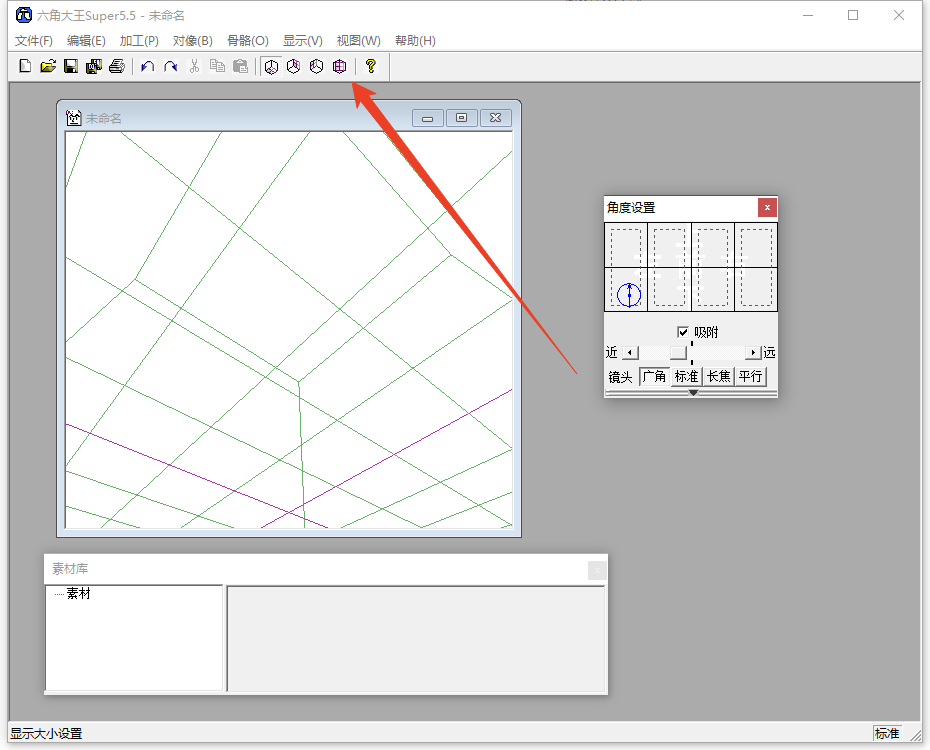Screen dimensions: 930x750
Task: Open the 加工(P) menu
Action: pos(139,41)
